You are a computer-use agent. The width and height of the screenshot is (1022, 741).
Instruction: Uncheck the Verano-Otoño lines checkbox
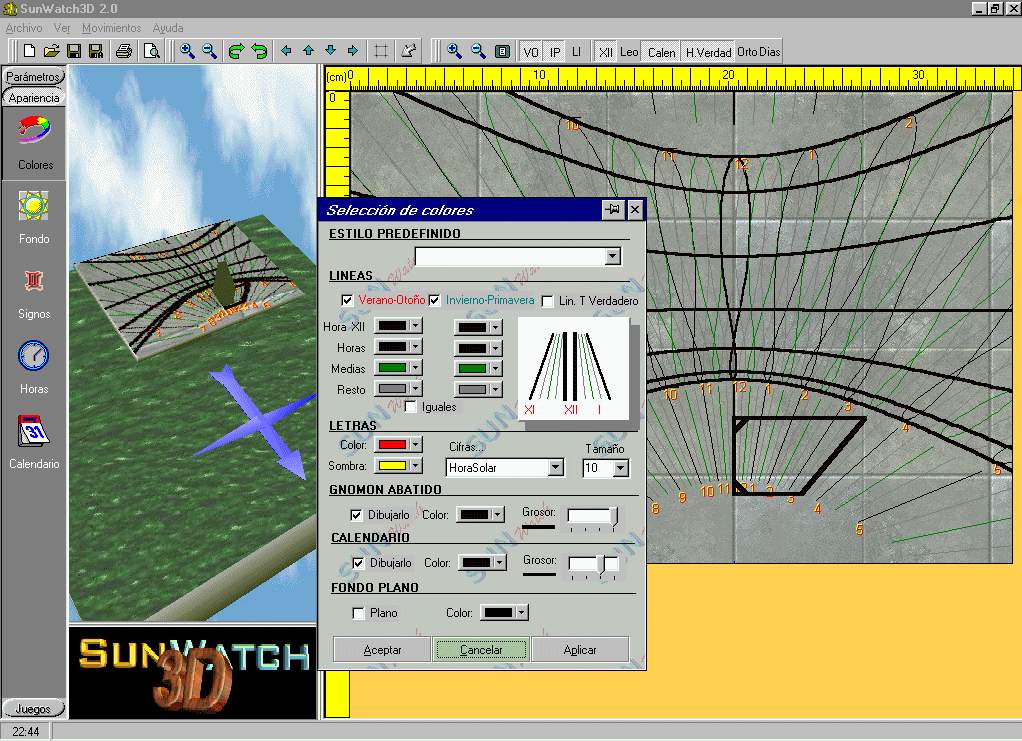pyautogui.click(x=347, y=301)
